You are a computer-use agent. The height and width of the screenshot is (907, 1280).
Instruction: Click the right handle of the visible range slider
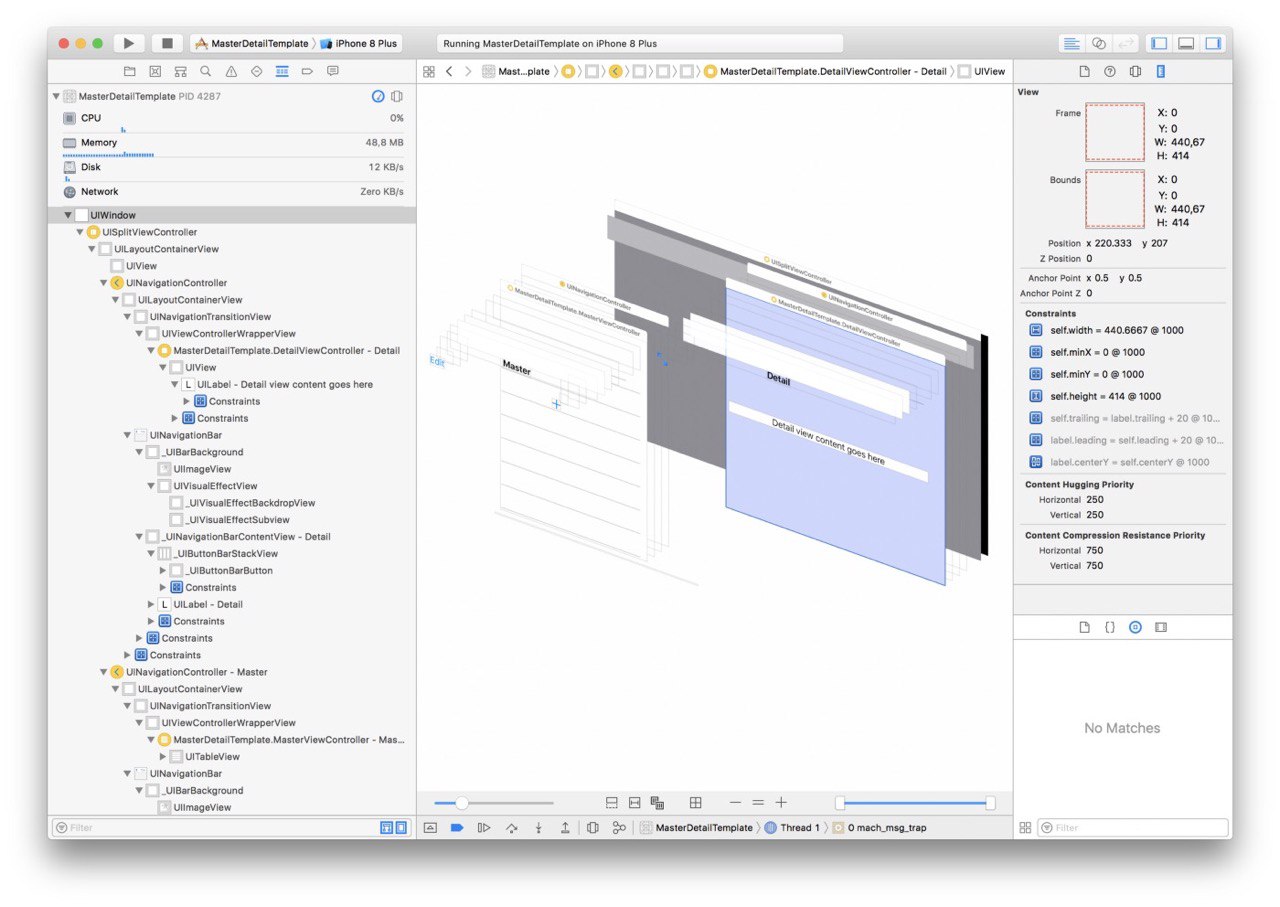[x=990, y=802]
